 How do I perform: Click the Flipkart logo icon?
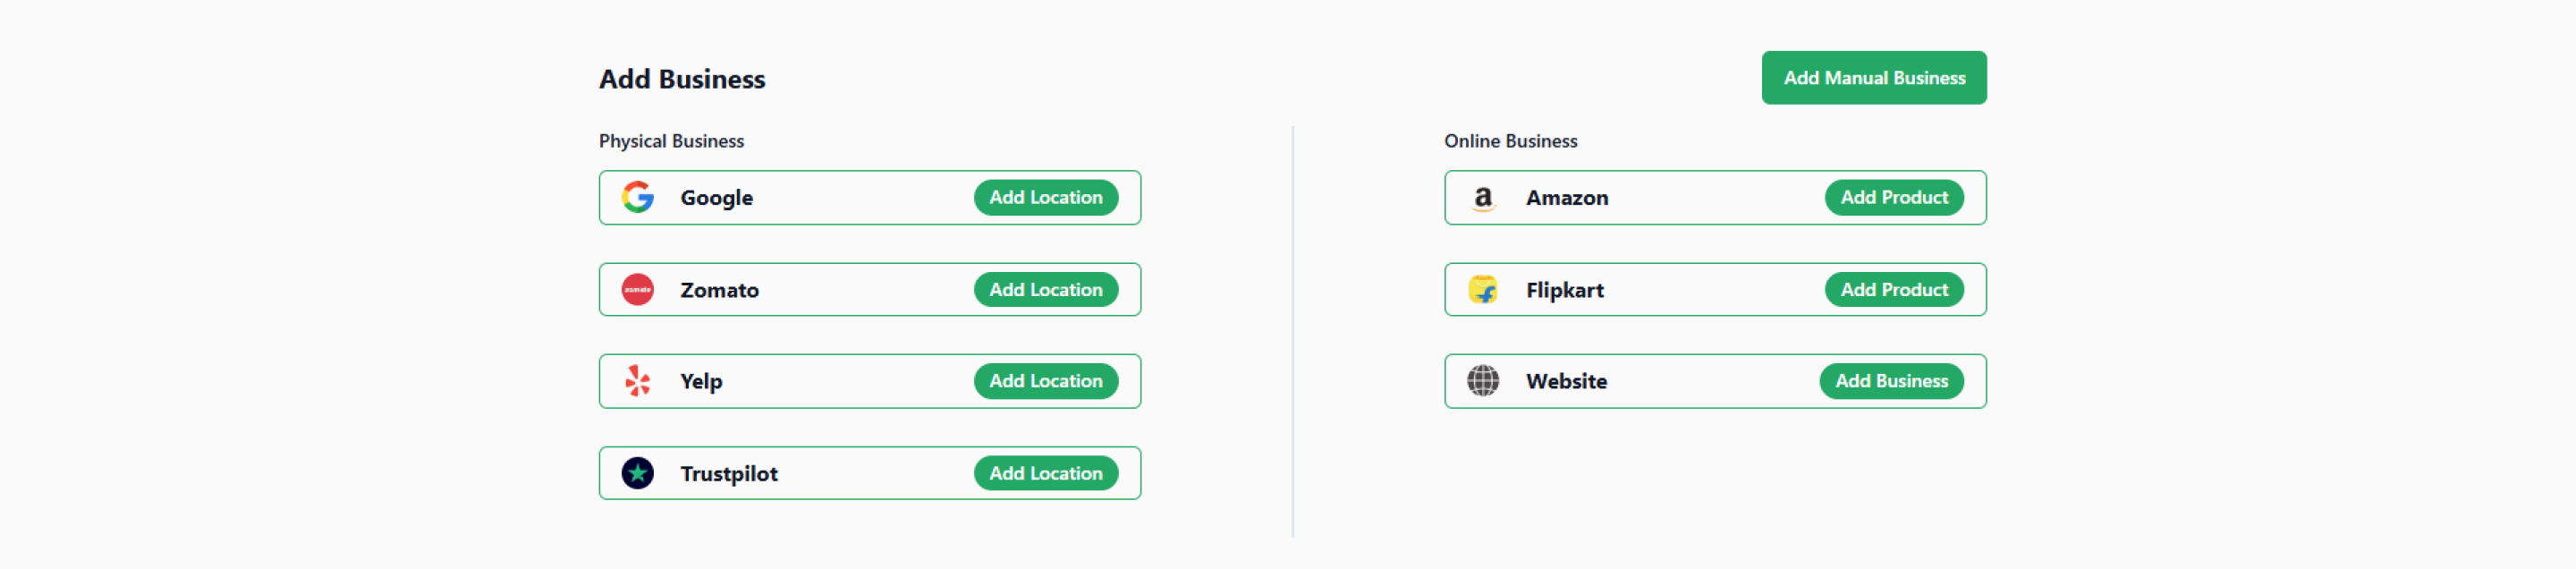pyautogui.click(x=1482, y=290)
